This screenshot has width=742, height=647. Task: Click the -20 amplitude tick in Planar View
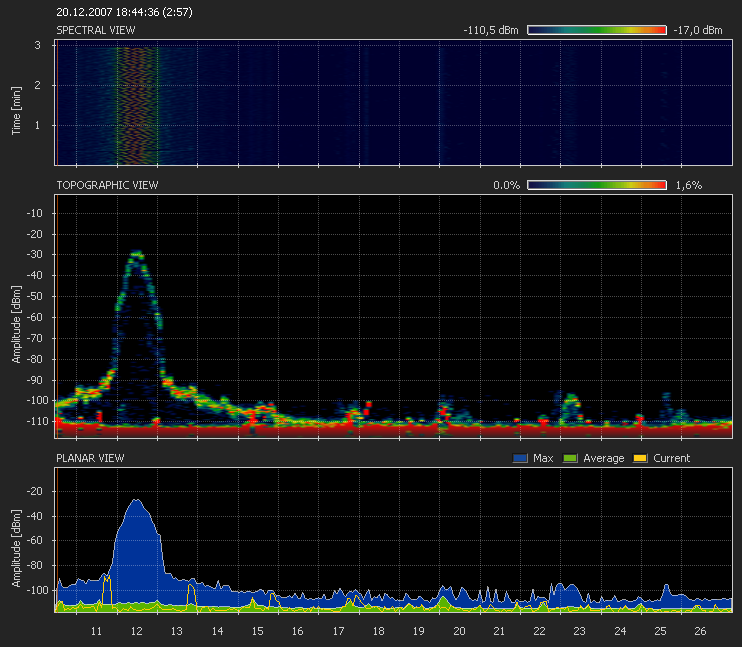point(34,491)
